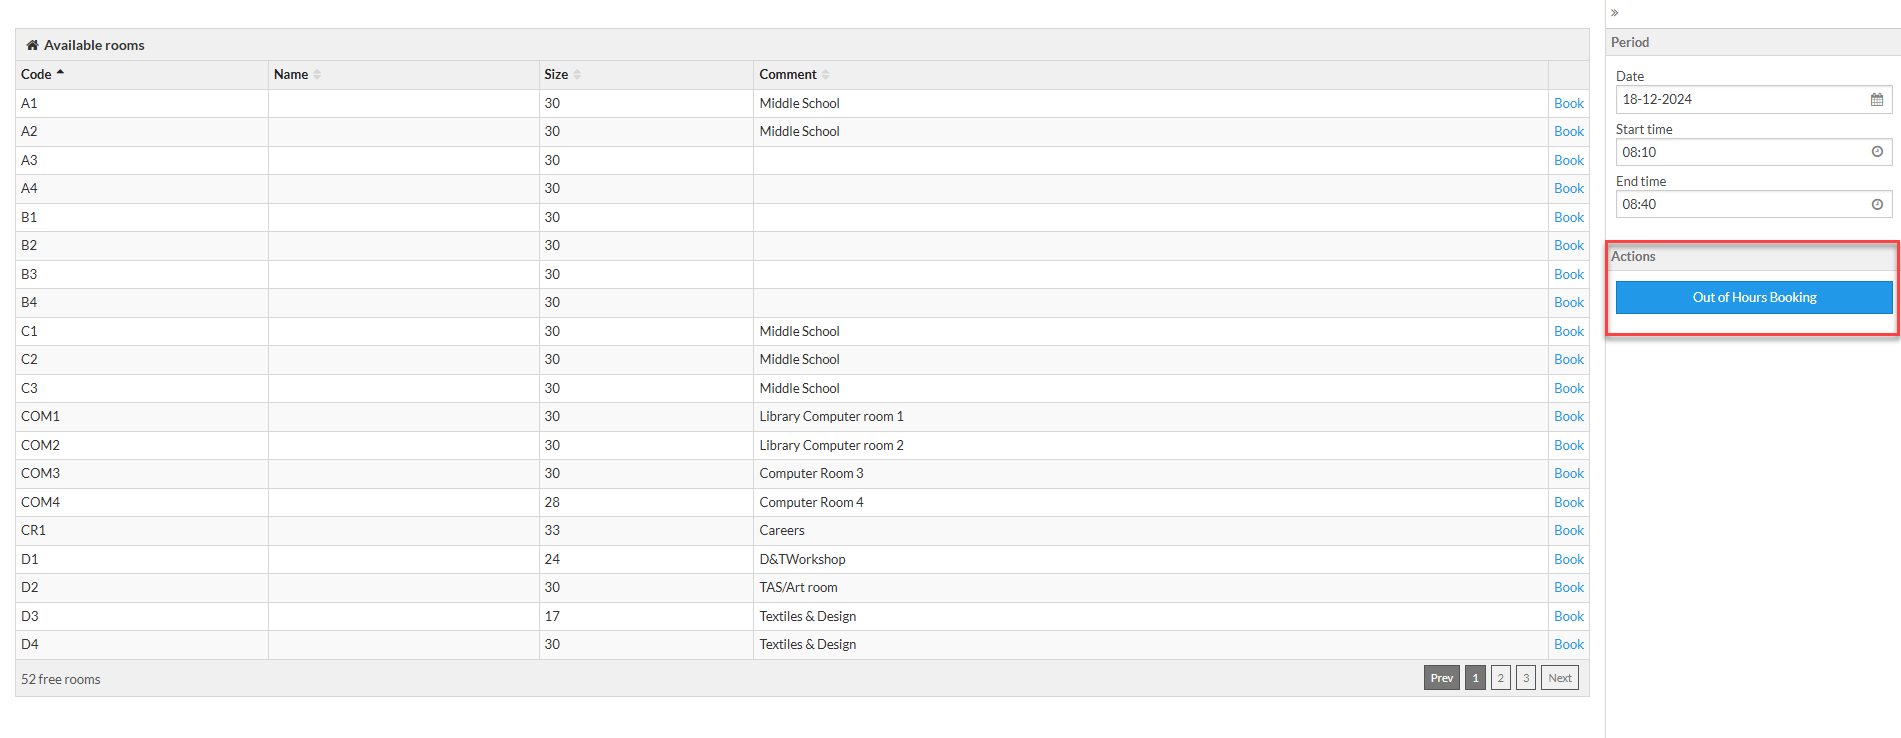Screen dimensions: 1901x738
Task: Click the home icon beside Available rooms
Action: (32, 45)
